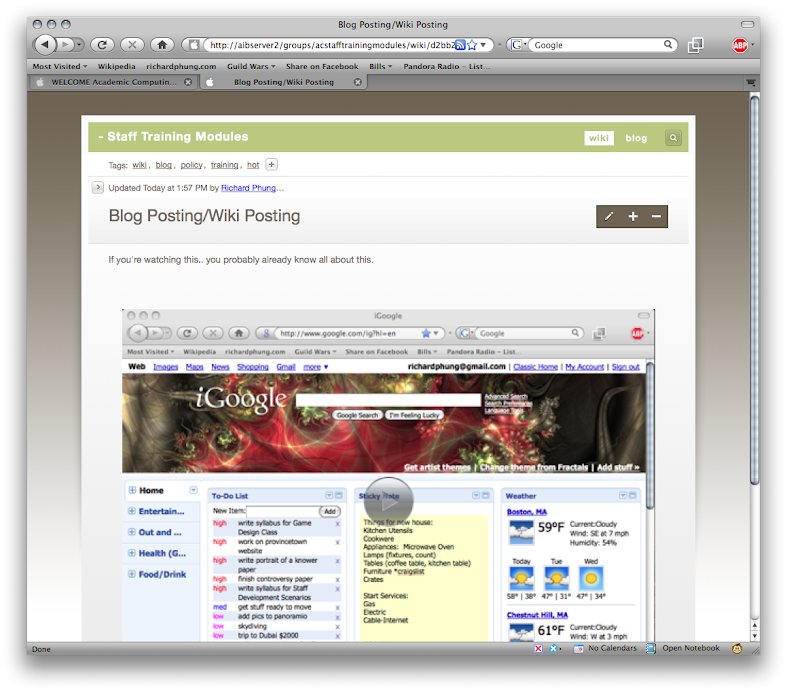Expand the update history disclosure arrow
The image size is (787, 692).
coord(97,187)
